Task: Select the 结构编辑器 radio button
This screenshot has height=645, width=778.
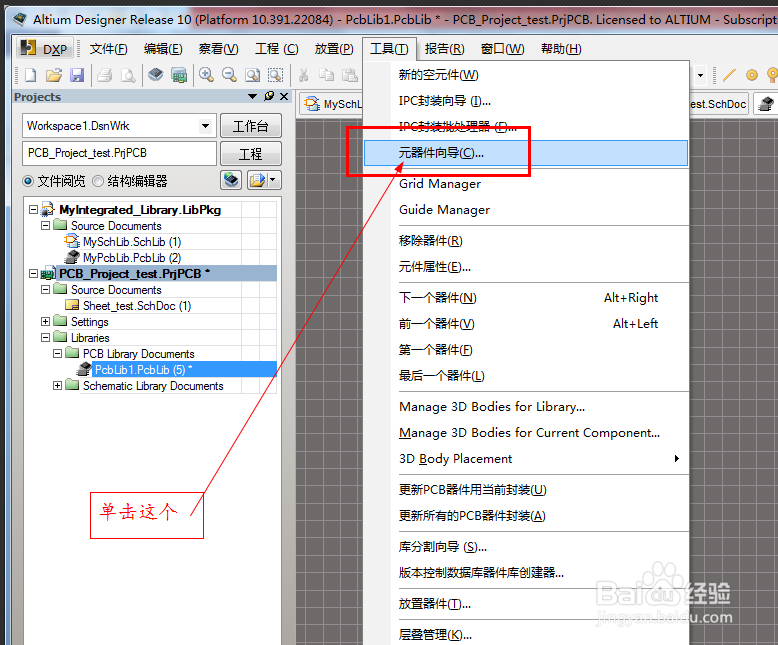Action: click(x=98, y=181)
